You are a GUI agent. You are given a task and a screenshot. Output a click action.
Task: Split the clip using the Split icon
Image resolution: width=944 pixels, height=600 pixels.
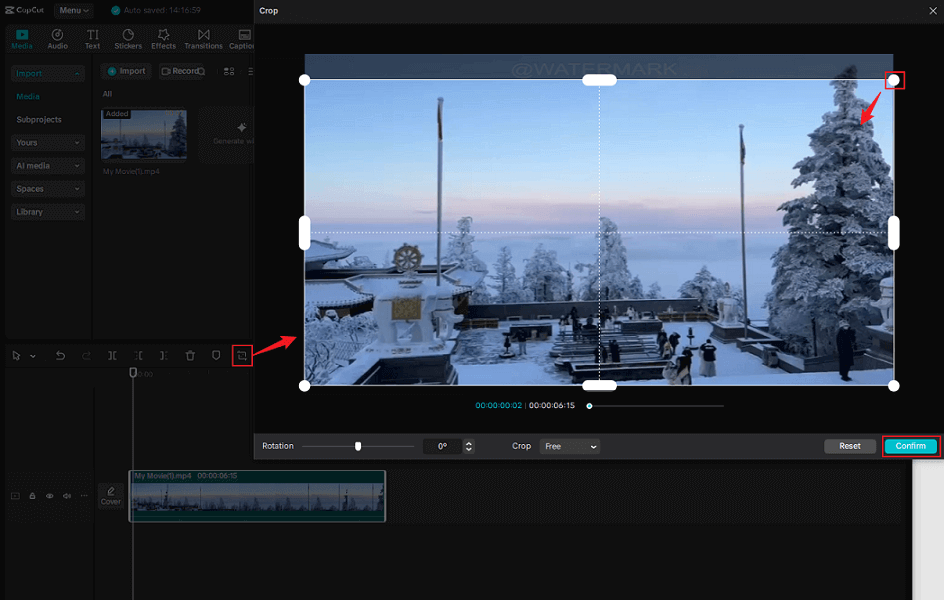tap(112, 355)
